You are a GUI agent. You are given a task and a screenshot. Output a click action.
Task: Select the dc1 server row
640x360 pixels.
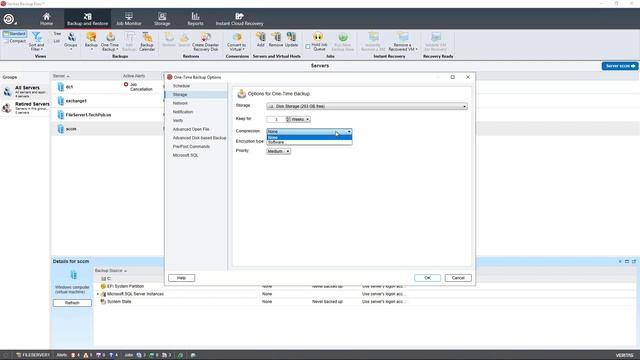pos(108,87)
